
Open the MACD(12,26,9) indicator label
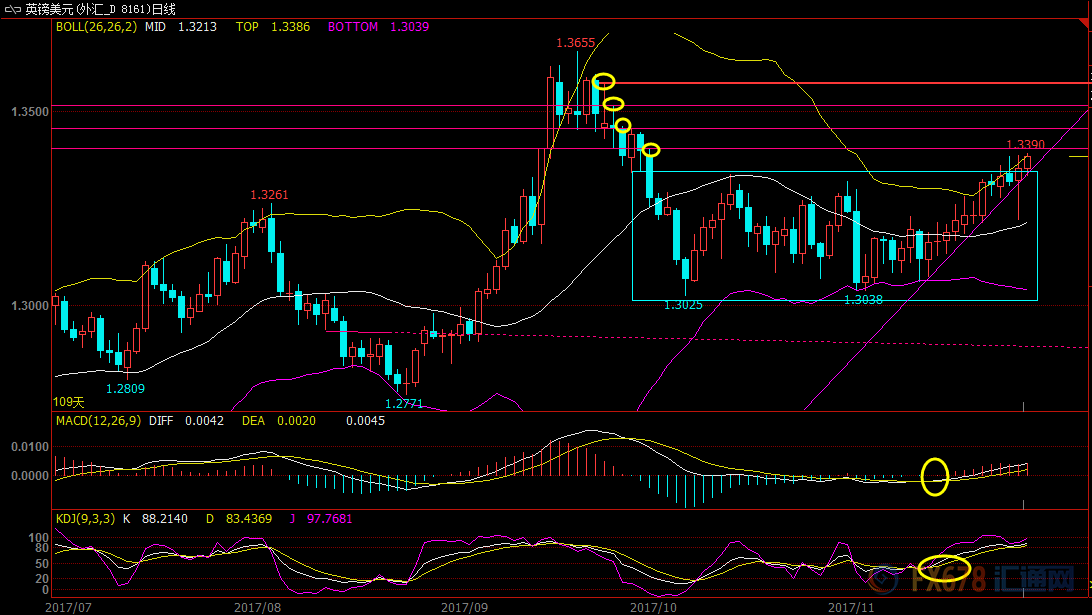pyautogui.click(x=97, y=421)
